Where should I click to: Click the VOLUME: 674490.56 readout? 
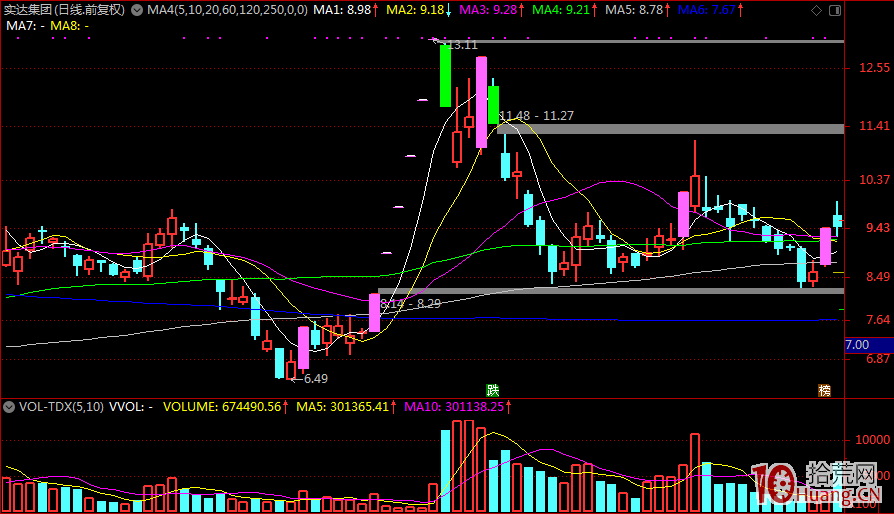pos(222,407)
